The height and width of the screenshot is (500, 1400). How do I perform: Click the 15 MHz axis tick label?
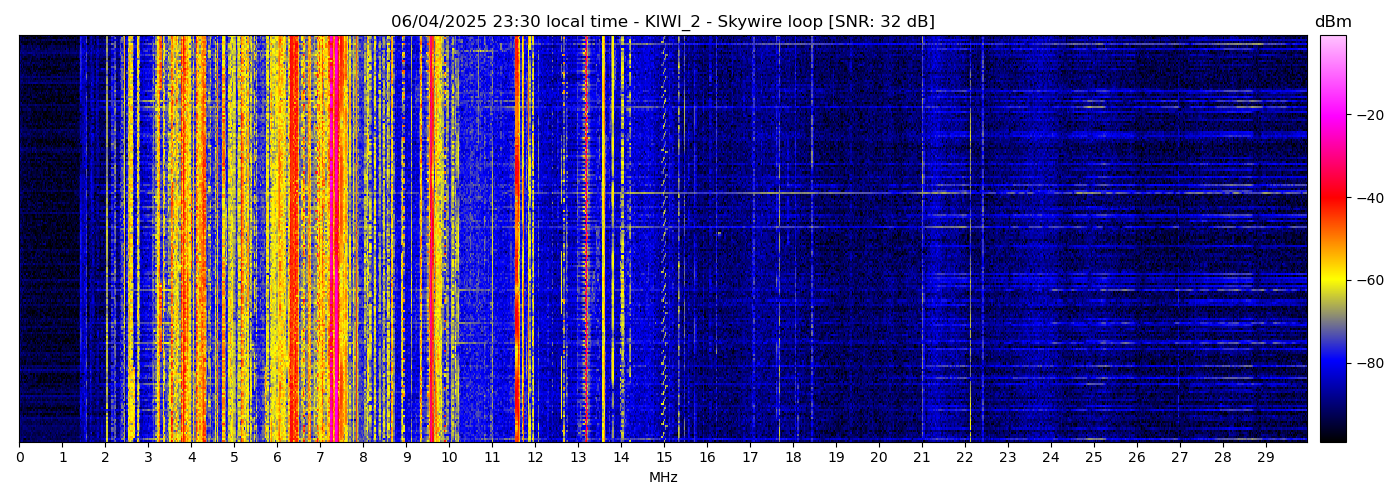[664, 458]
